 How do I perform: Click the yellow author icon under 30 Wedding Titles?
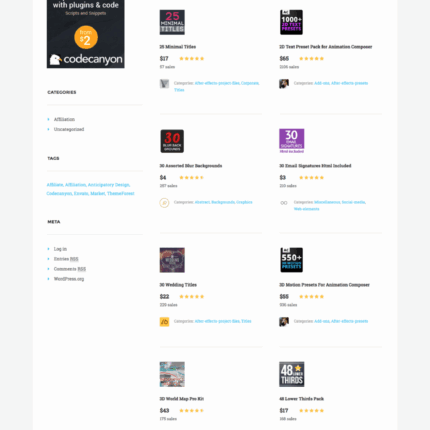(164, 322)
